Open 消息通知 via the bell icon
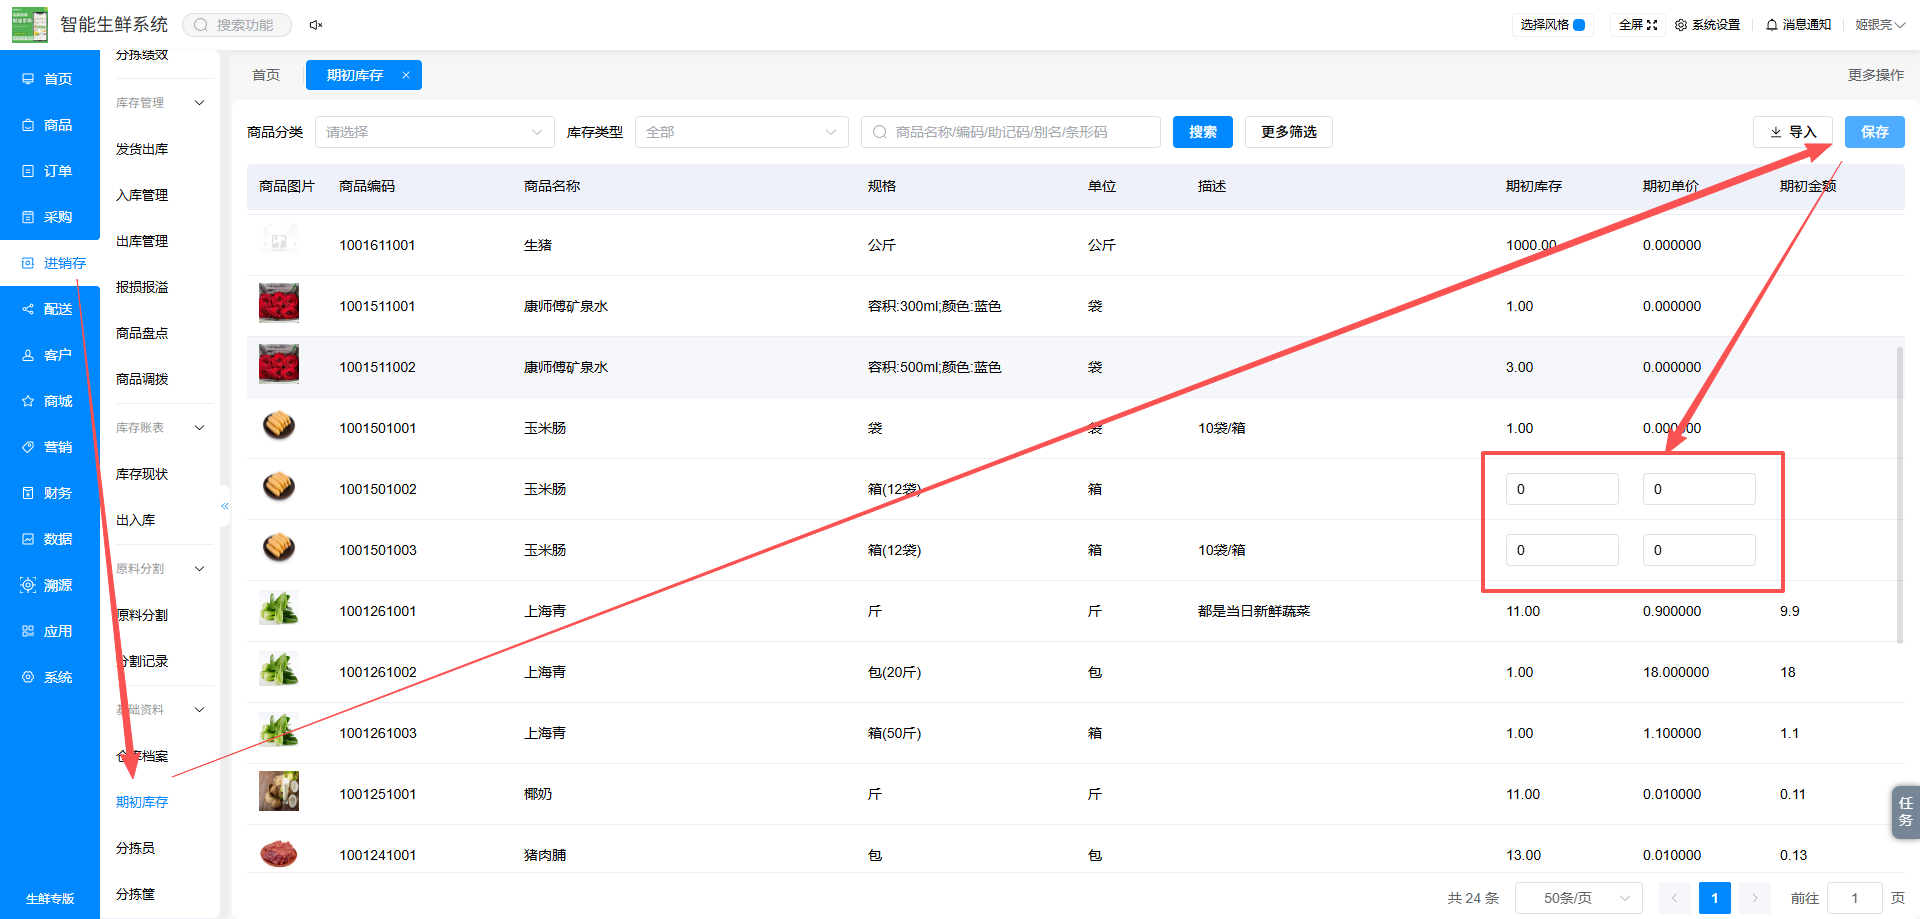The height and width of the screenshot is (919, 1920). 1772,25
